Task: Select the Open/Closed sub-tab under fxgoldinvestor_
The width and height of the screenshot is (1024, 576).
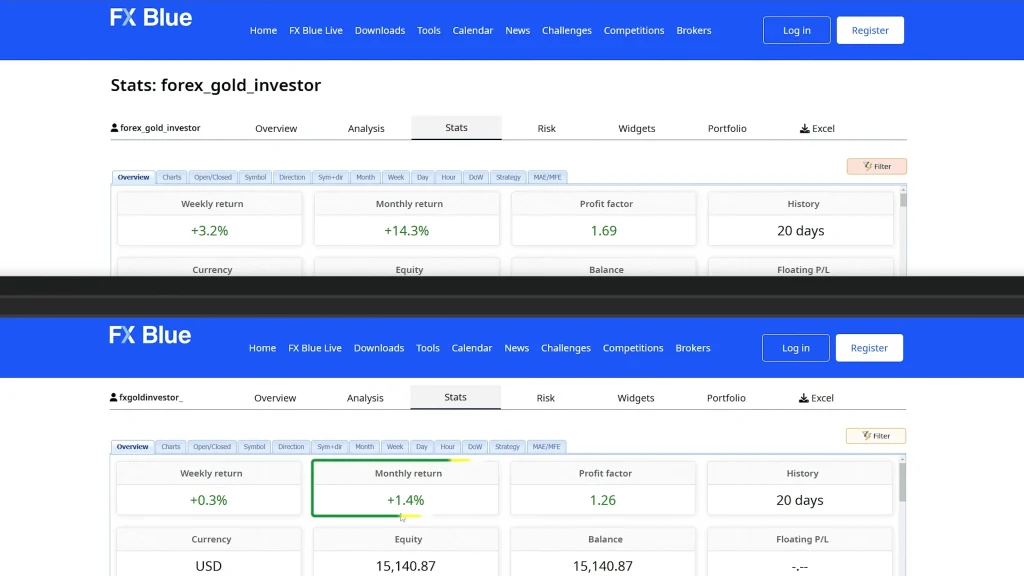Action: 212,447
